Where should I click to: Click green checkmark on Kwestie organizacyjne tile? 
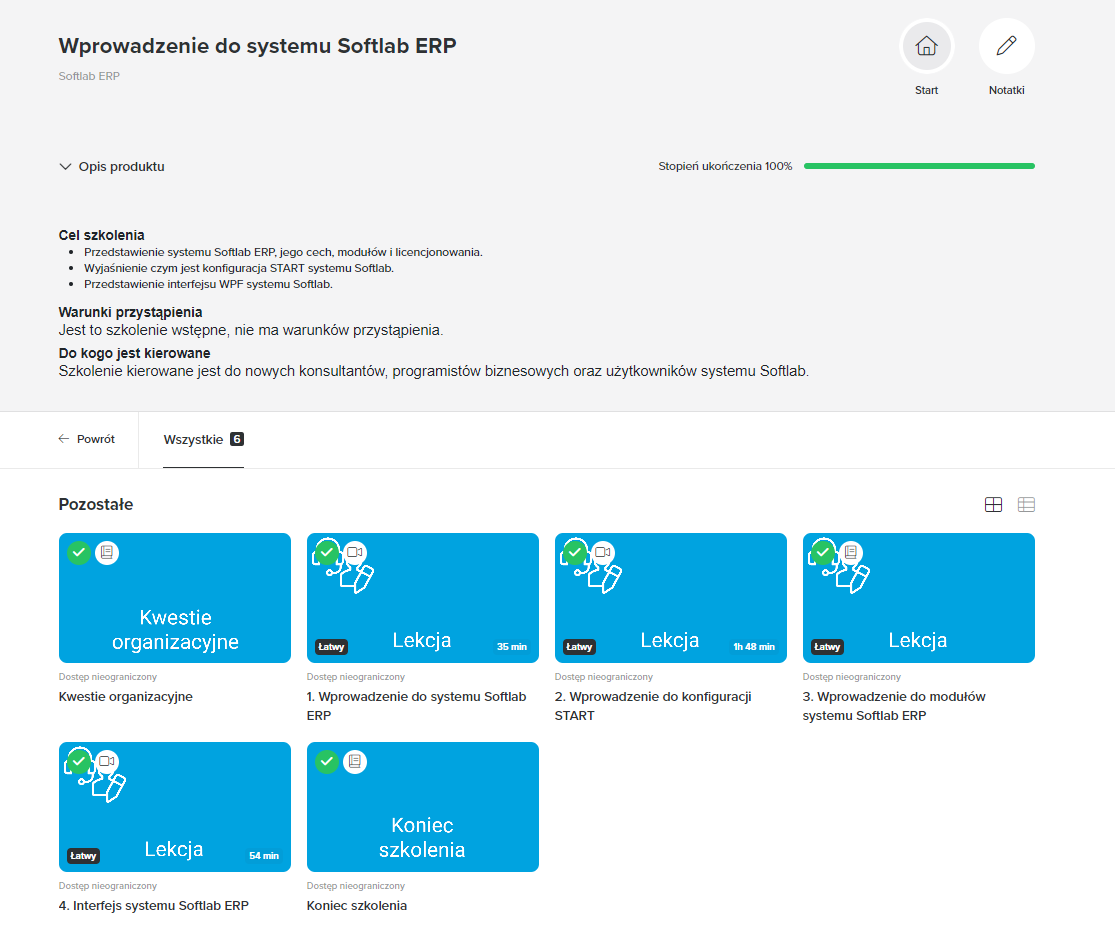click(x=79, y=552)
